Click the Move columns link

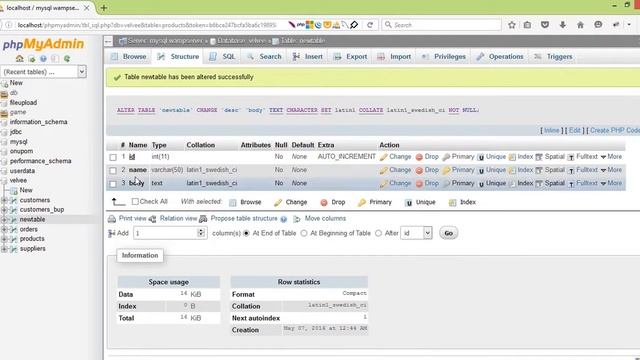(325, 218)
